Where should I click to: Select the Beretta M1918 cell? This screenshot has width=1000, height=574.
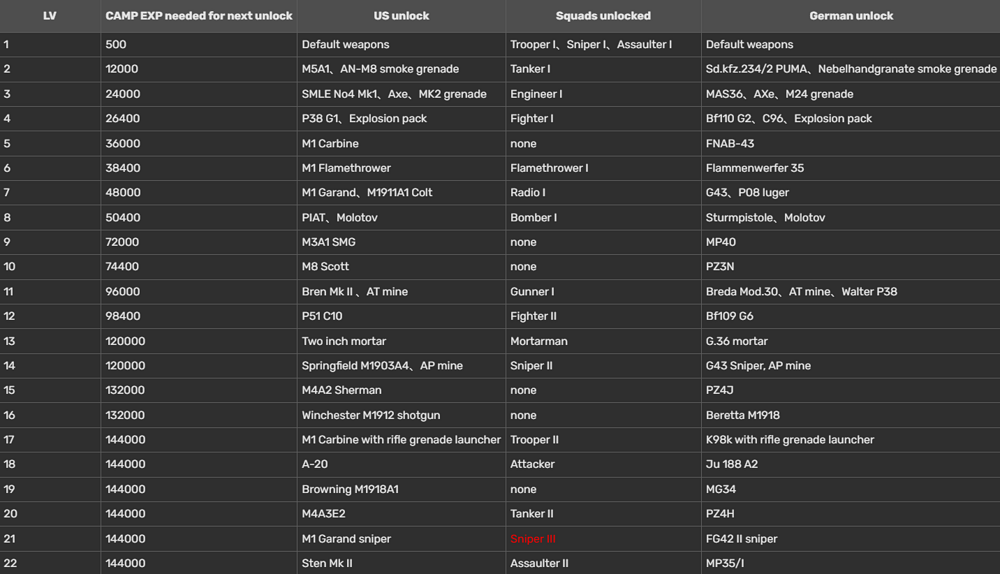pos(851,415)
